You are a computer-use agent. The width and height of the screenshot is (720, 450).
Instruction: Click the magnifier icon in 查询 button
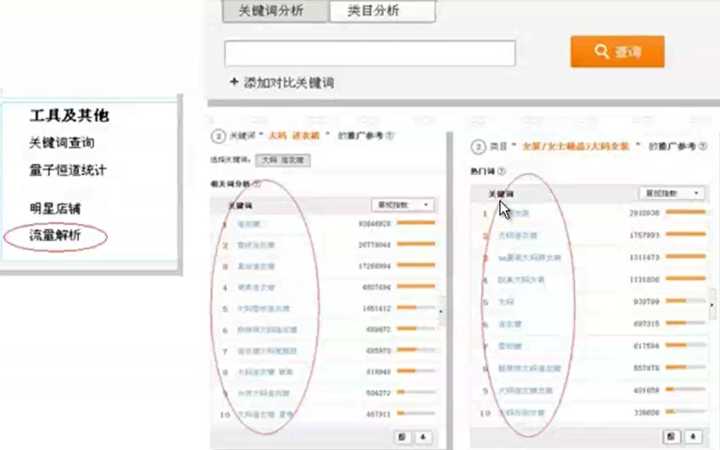pyautogui.click(x=601, y=51)
